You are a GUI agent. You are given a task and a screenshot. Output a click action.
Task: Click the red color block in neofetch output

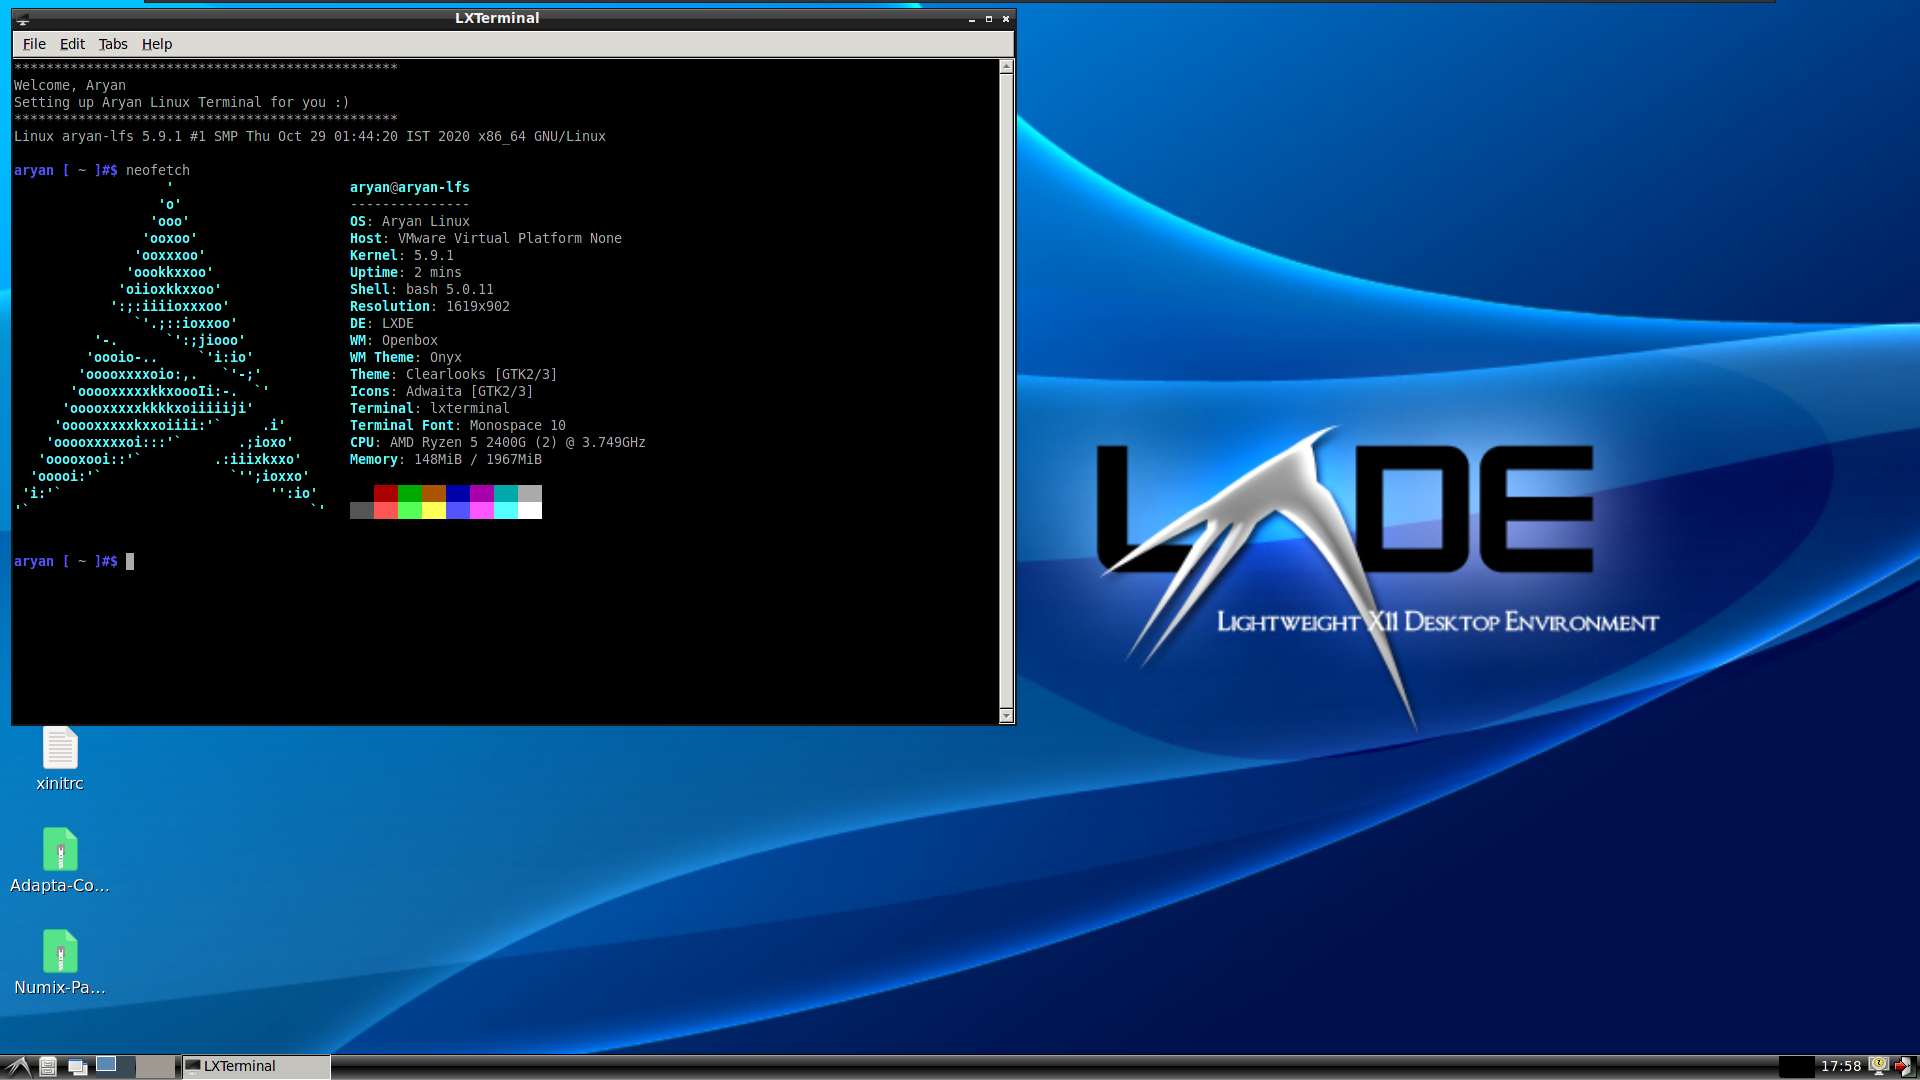[x=386, y=493]
